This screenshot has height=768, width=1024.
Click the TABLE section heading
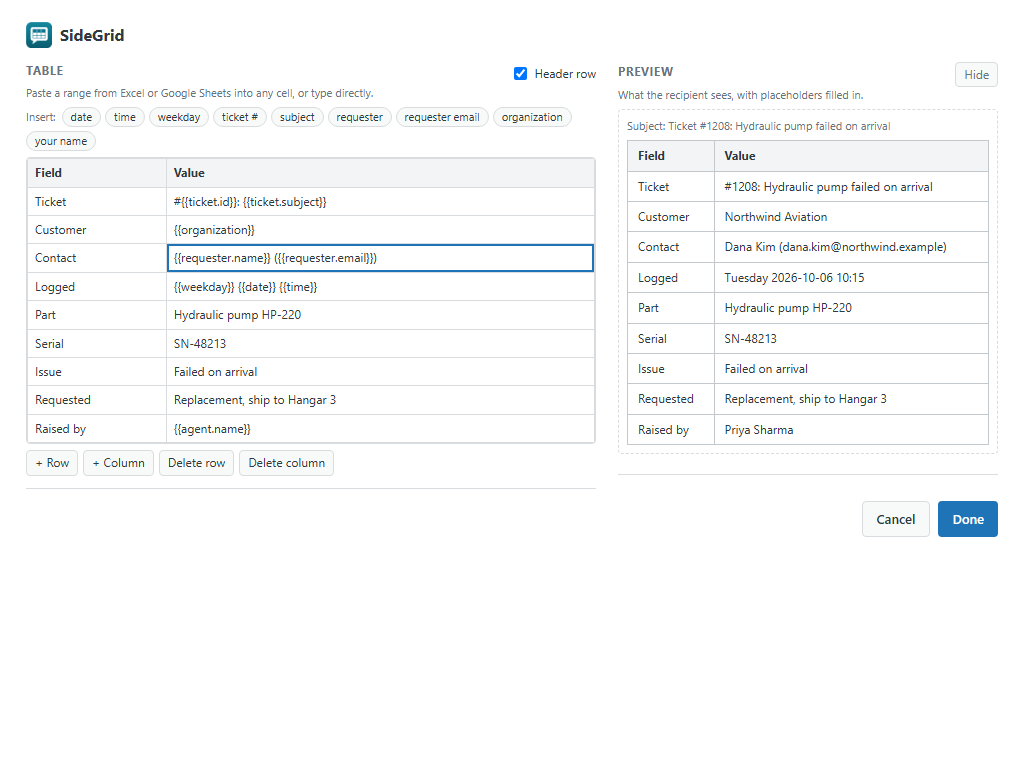click(44, 71)
